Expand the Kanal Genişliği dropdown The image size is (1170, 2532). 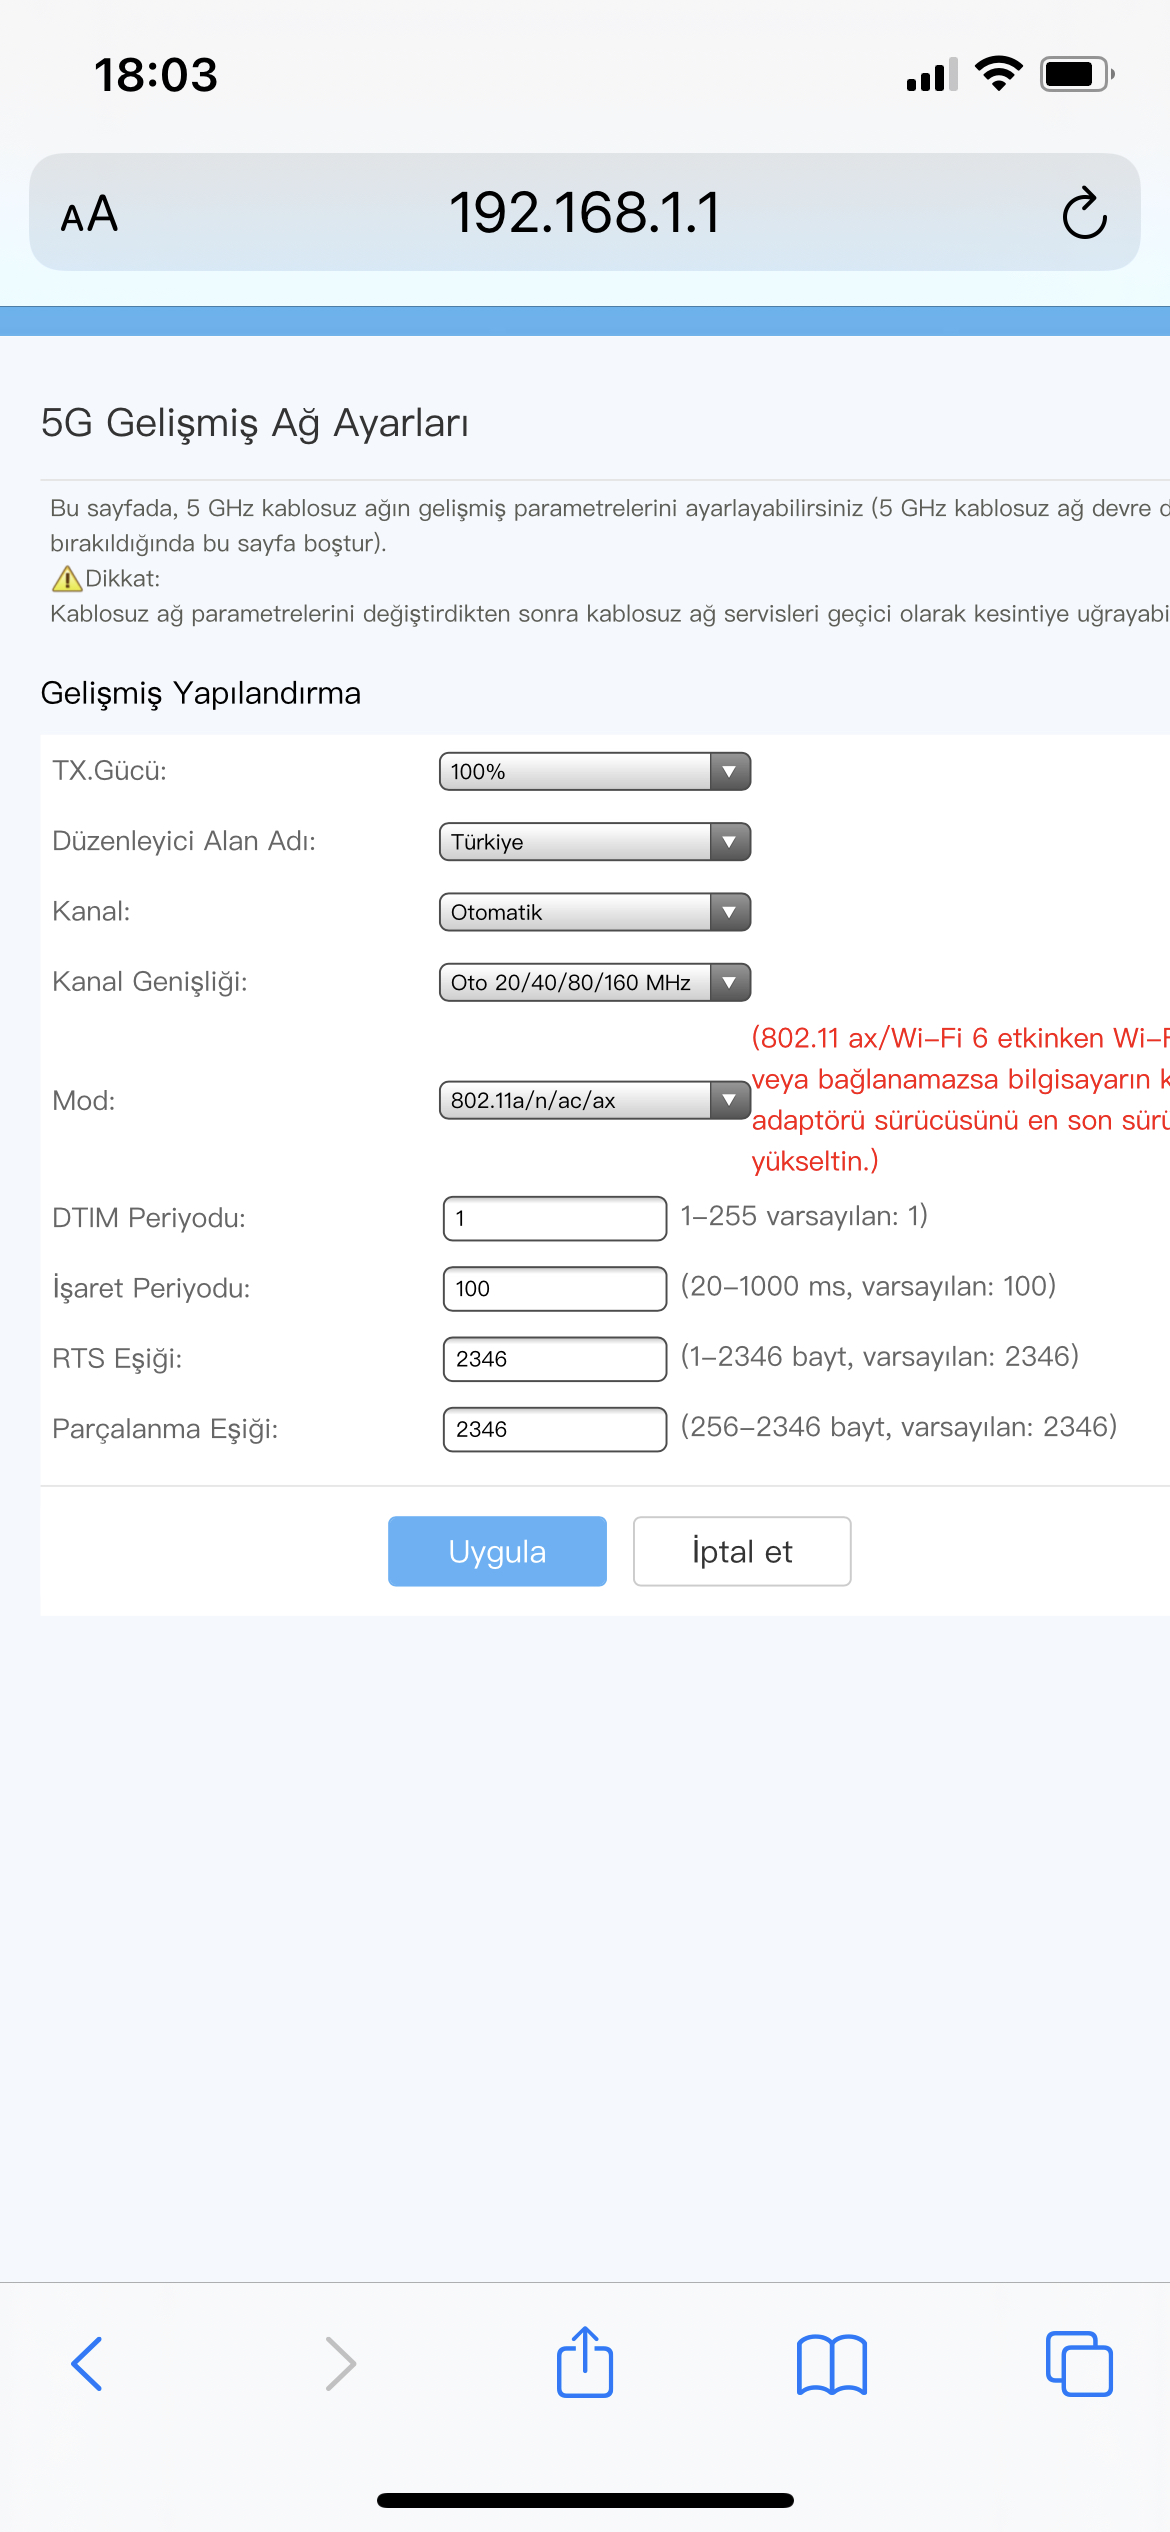click(x=595, y=982)
